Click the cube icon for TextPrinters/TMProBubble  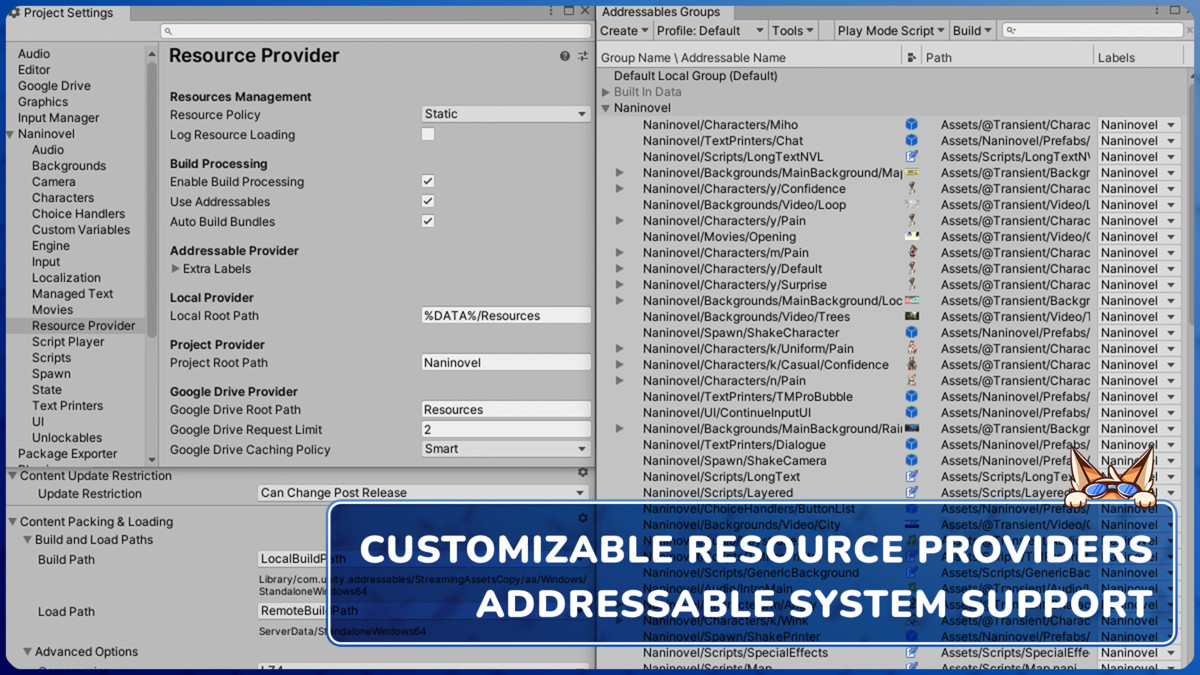(x=912, y=397)
